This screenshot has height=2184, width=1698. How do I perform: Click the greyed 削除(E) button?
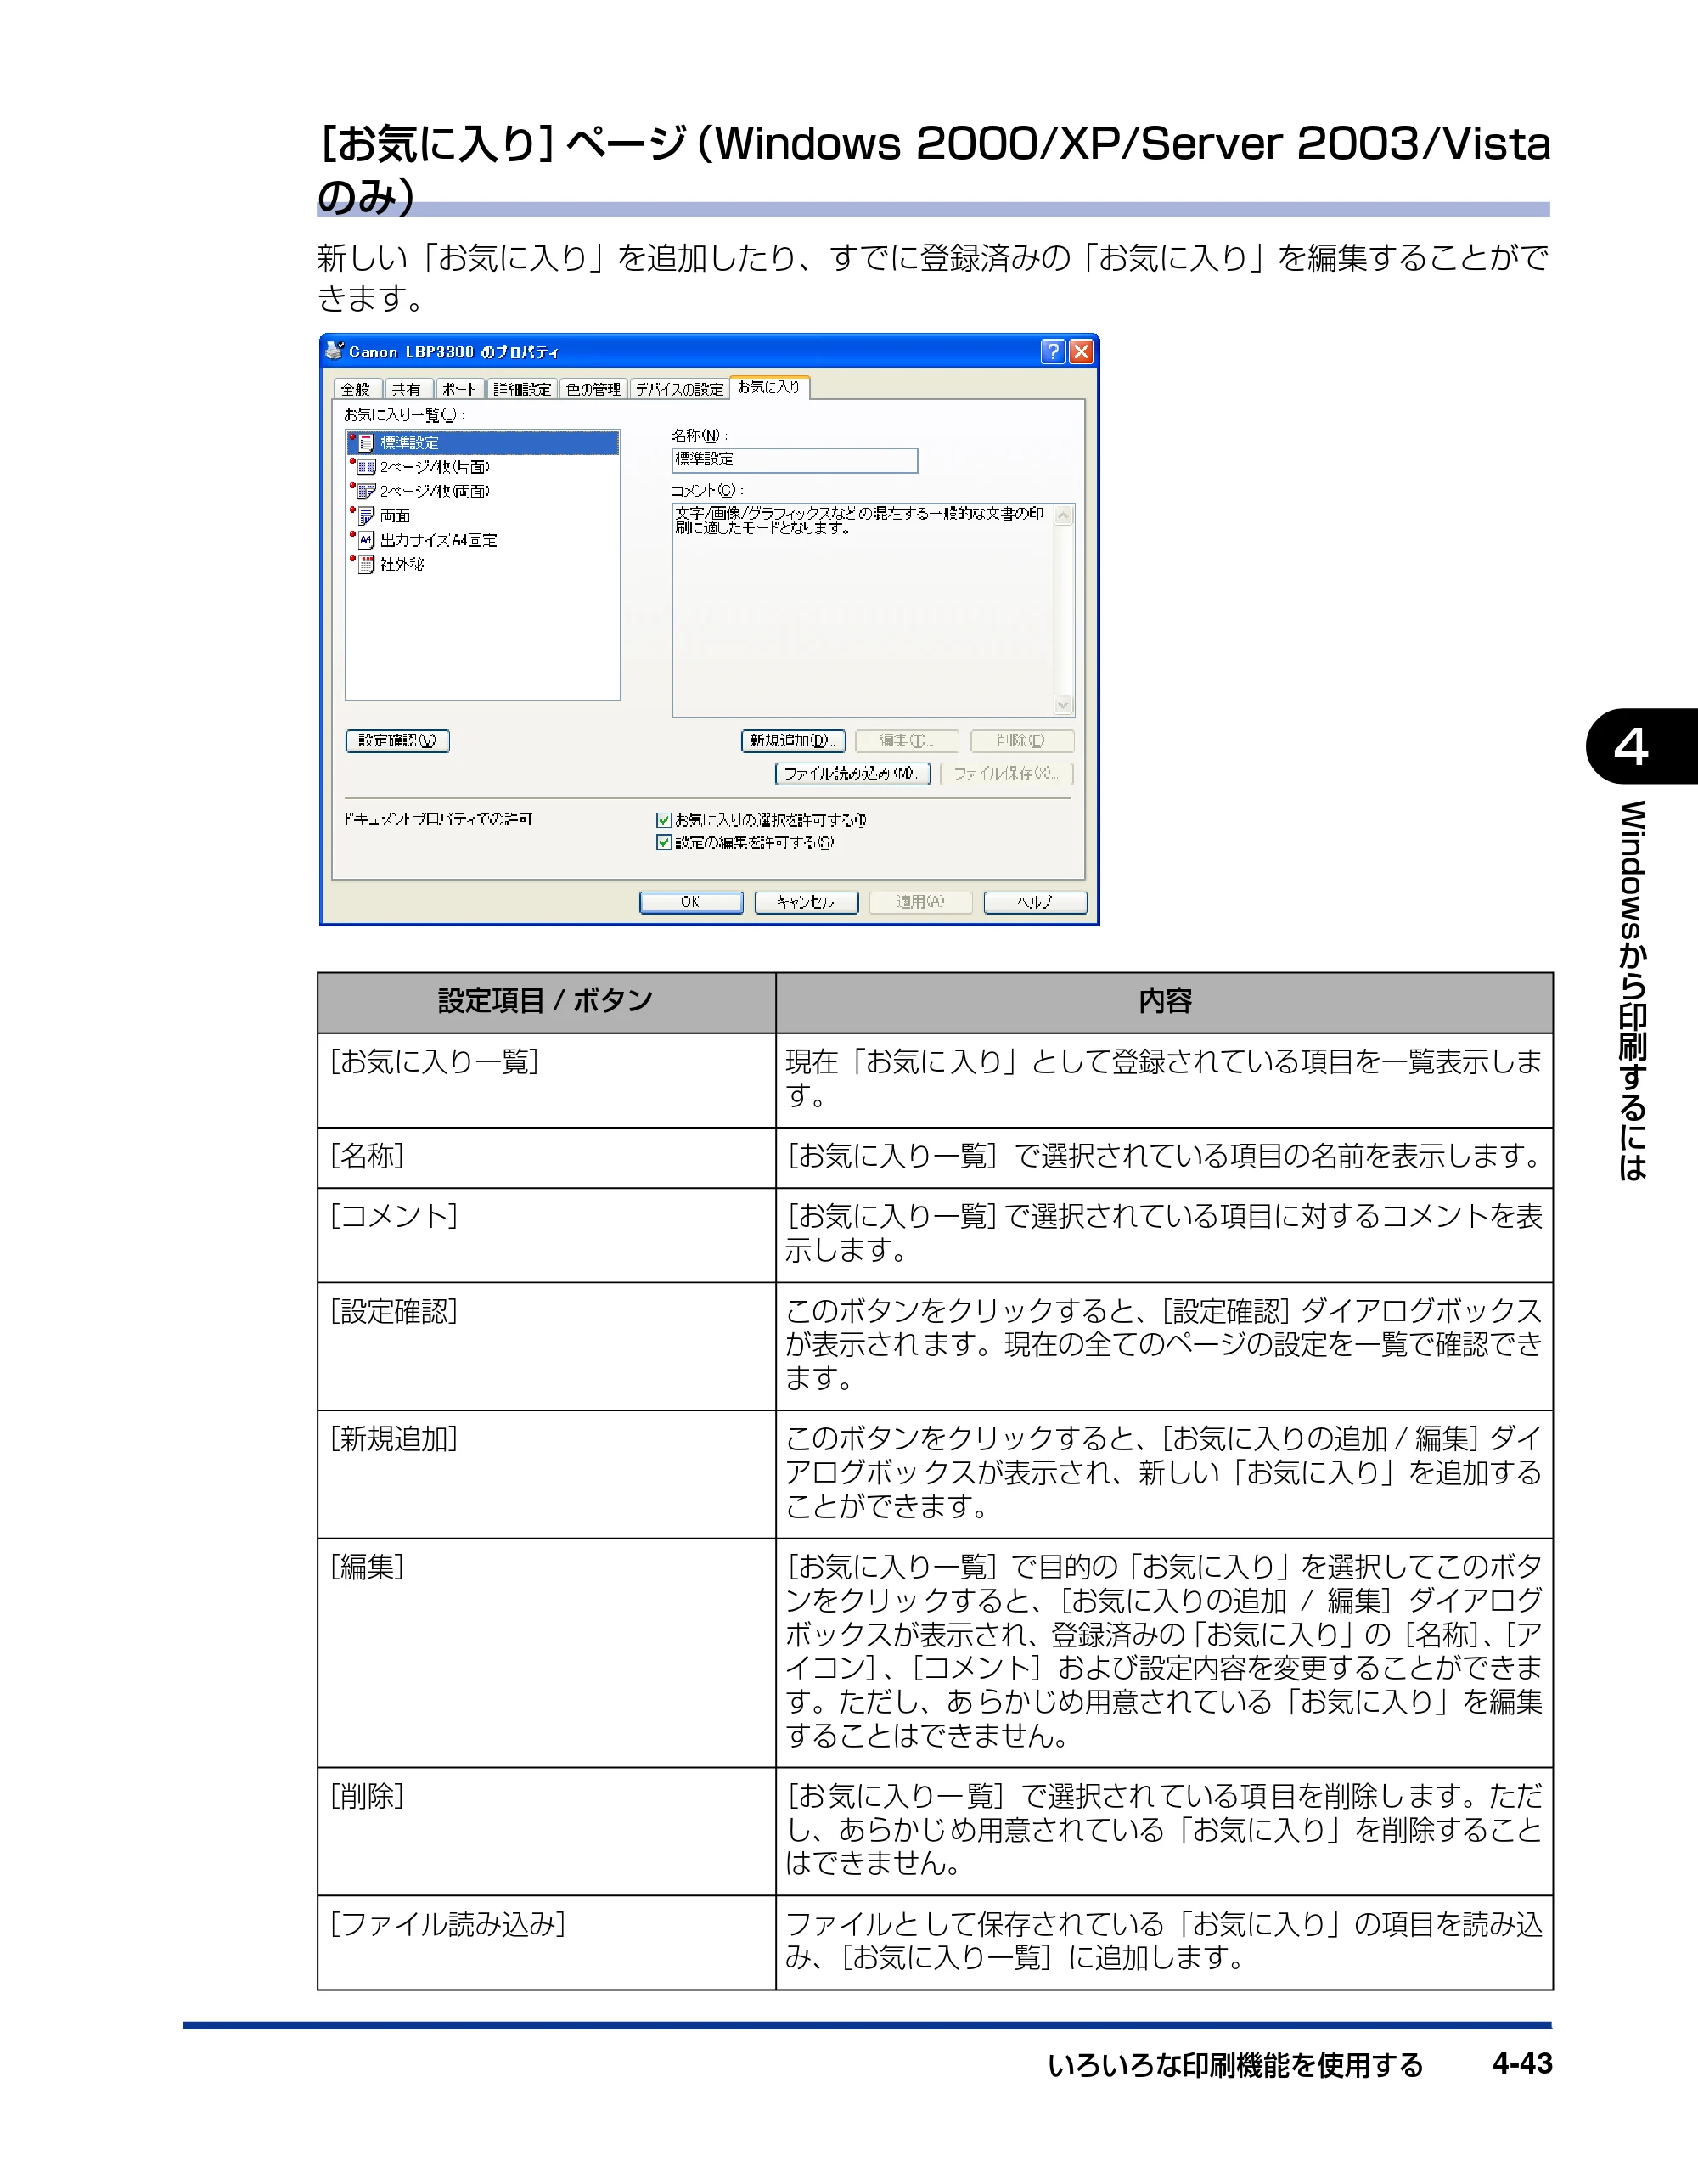coord(1022,741)
